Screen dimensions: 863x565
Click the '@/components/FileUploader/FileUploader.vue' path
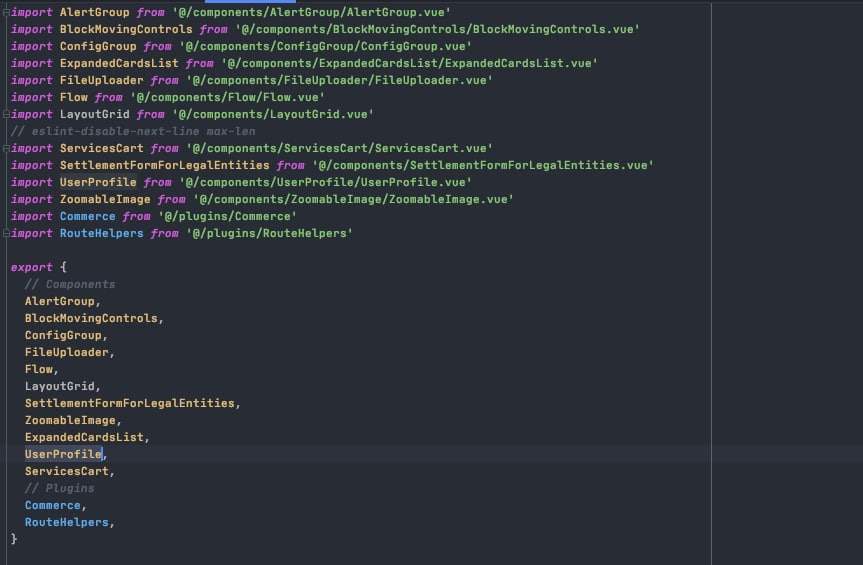339,80
